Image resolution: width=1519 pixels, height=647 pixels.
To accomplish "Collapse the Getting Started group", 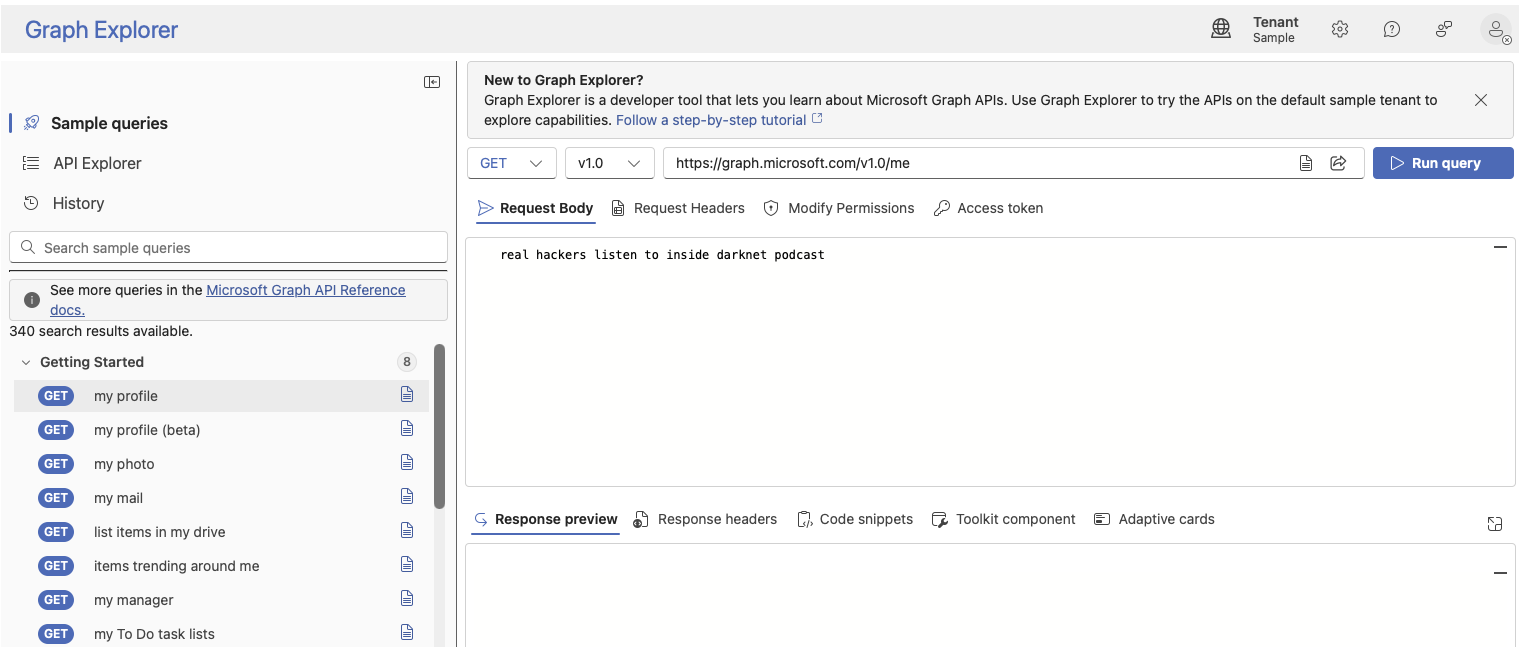I will (26, 362).
